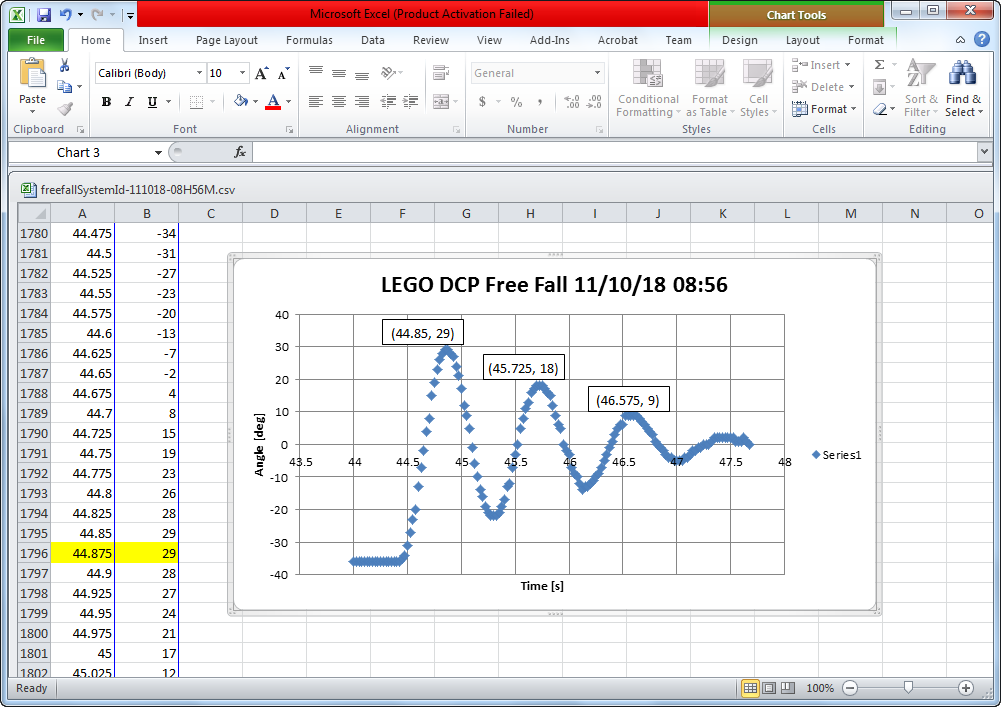Click the 100% zoom level button
Viewport: 1001px width, 707px height.
pyautogui.click(x=820, y=688)
